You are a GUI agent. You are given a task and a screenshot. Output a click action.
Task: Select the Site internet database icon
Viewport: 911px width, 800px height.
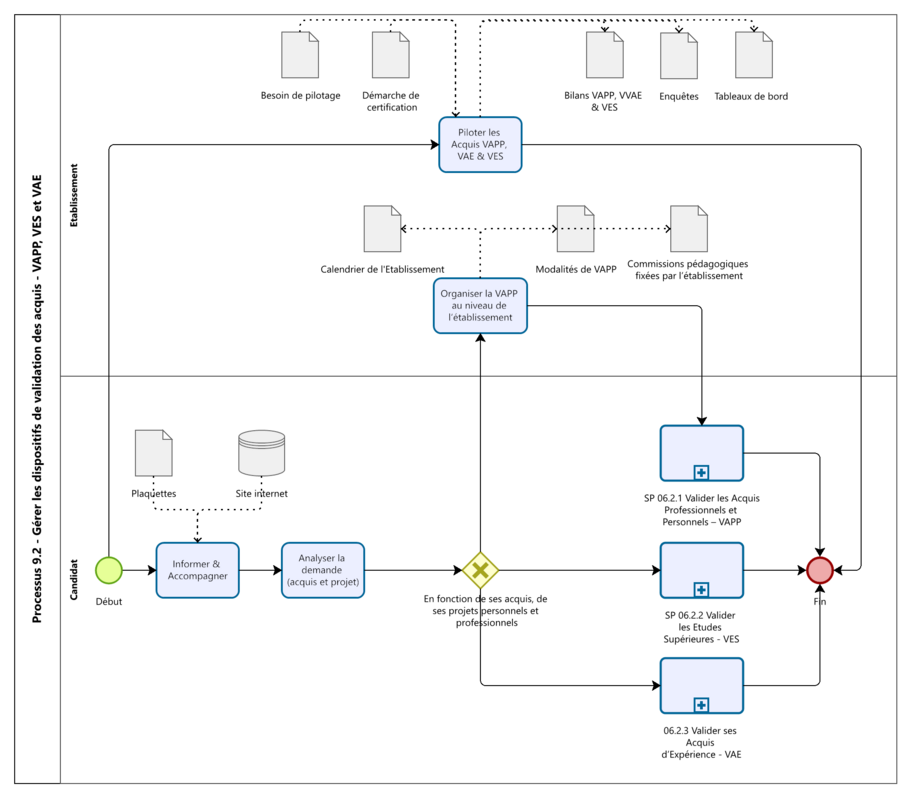[x=261, y=453]
